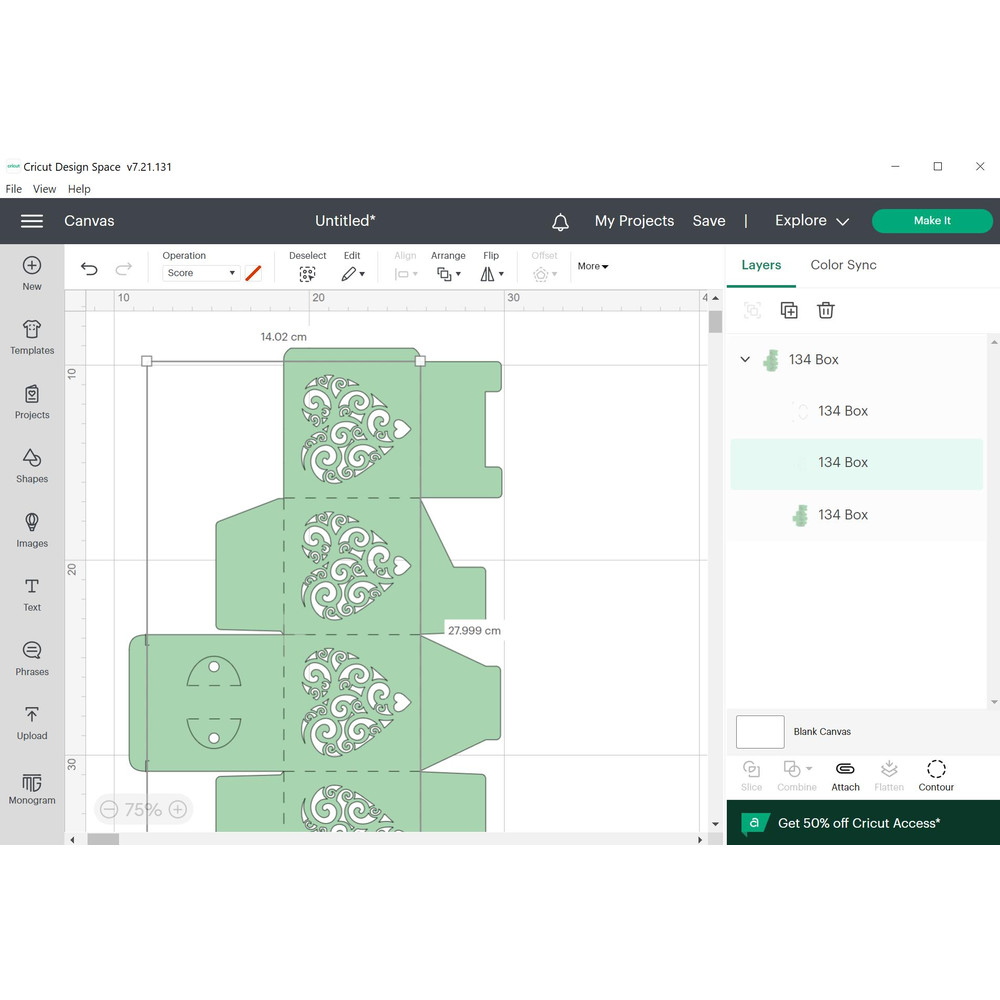Viewport: 1000px width, 1000px height.
Task: Delete selected layer with trash icon
Action: 825,310
